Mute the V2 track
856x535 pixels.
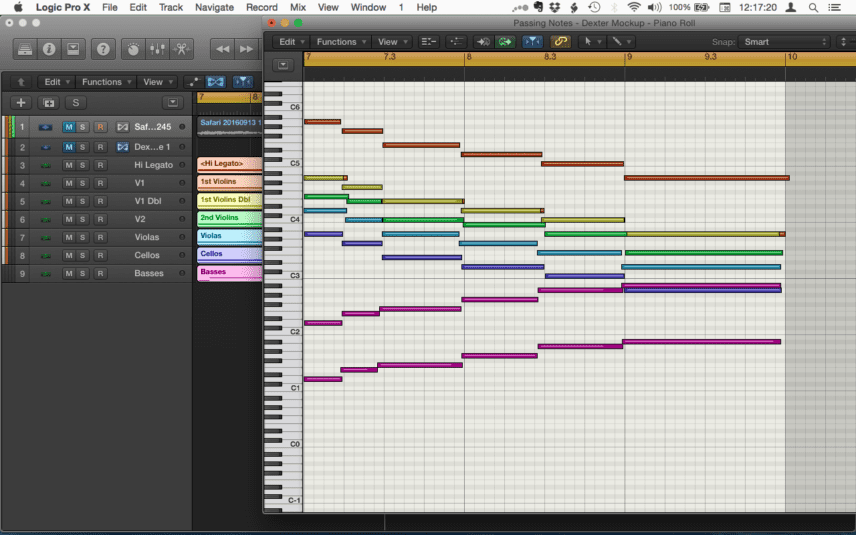click(69, 219)
